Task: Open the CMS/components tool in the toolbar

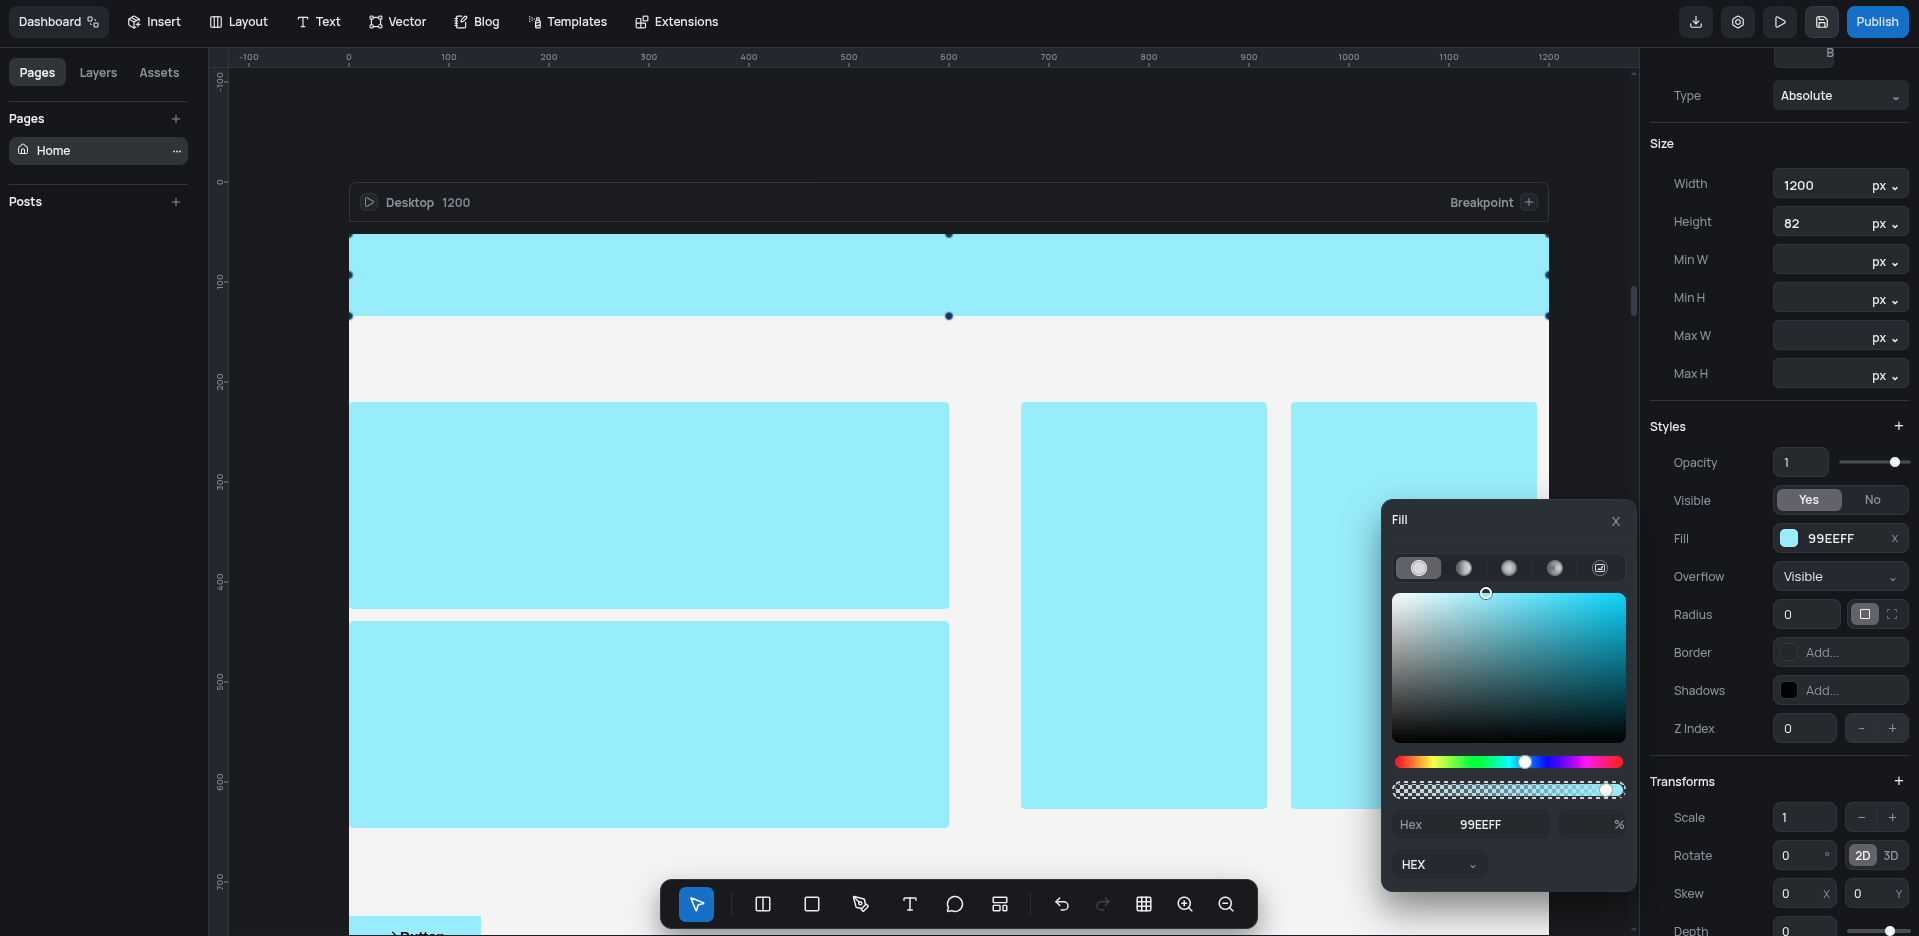Action: click(x=999, y=904)
